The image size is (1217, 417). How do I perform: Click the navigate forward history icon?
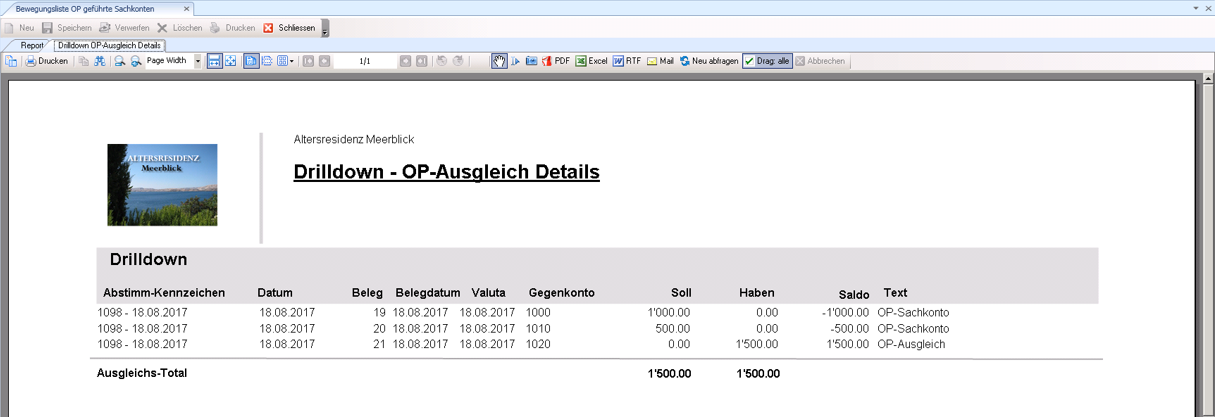(x=458, y=61)
